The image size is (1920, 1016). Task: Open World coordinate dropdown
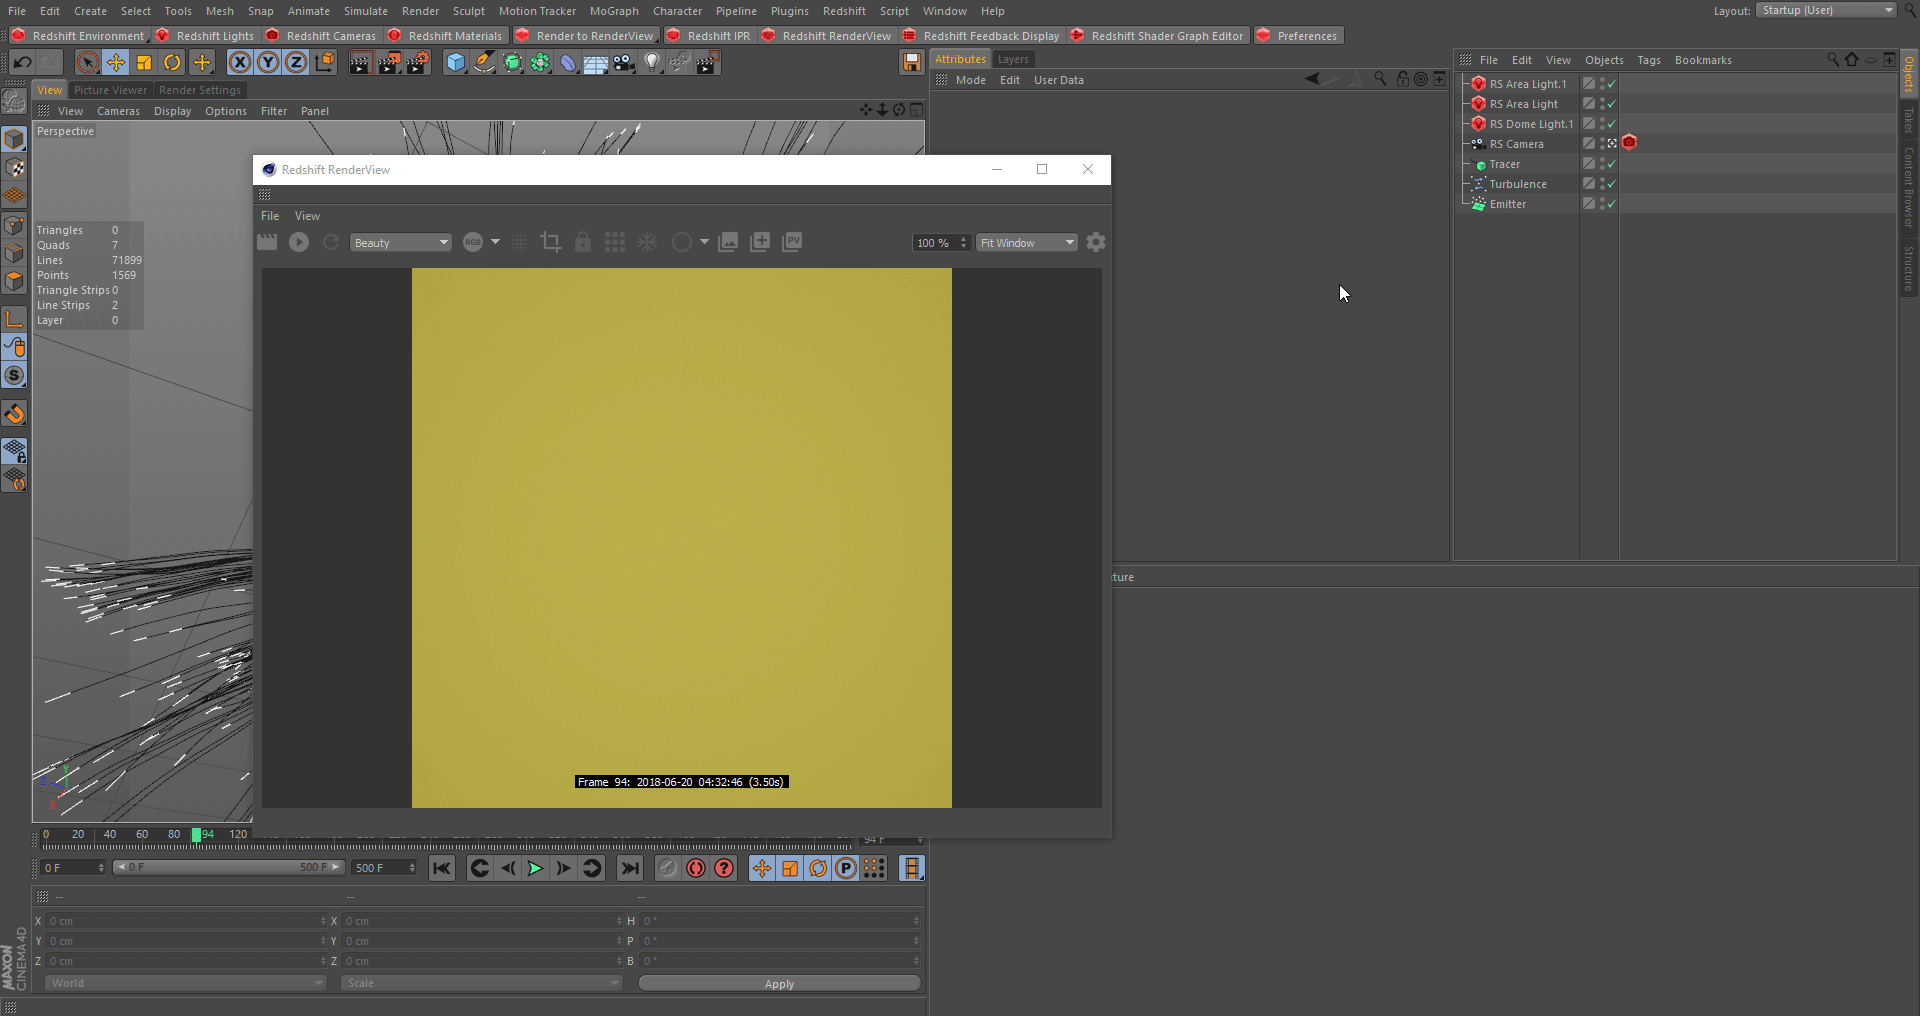185,983
